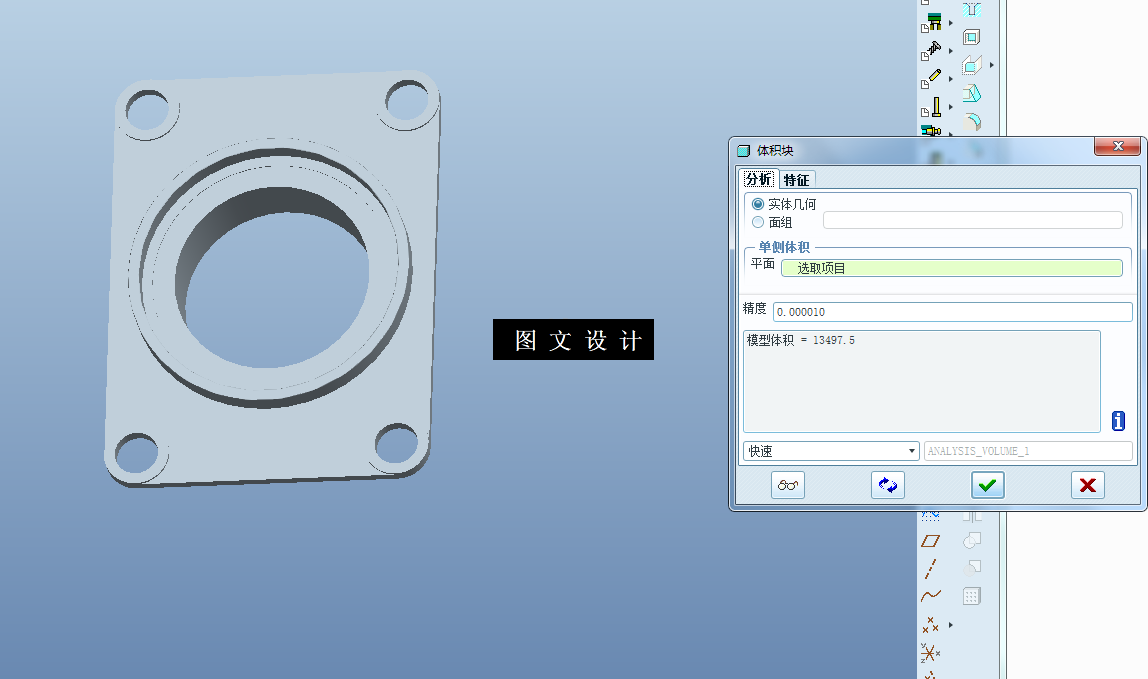Viewport: 1148px width, 679px height.
Task: Select the screw tool icon
Action: 933,50
